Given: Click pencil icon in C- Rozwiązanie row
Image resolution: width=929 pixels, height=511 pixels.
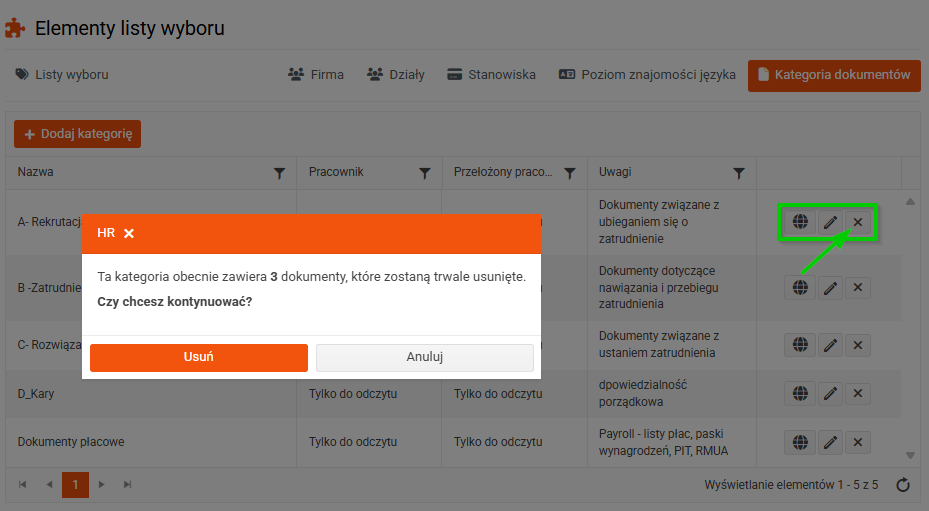Looking at the screenshot, I should click(x=830, y=345).
